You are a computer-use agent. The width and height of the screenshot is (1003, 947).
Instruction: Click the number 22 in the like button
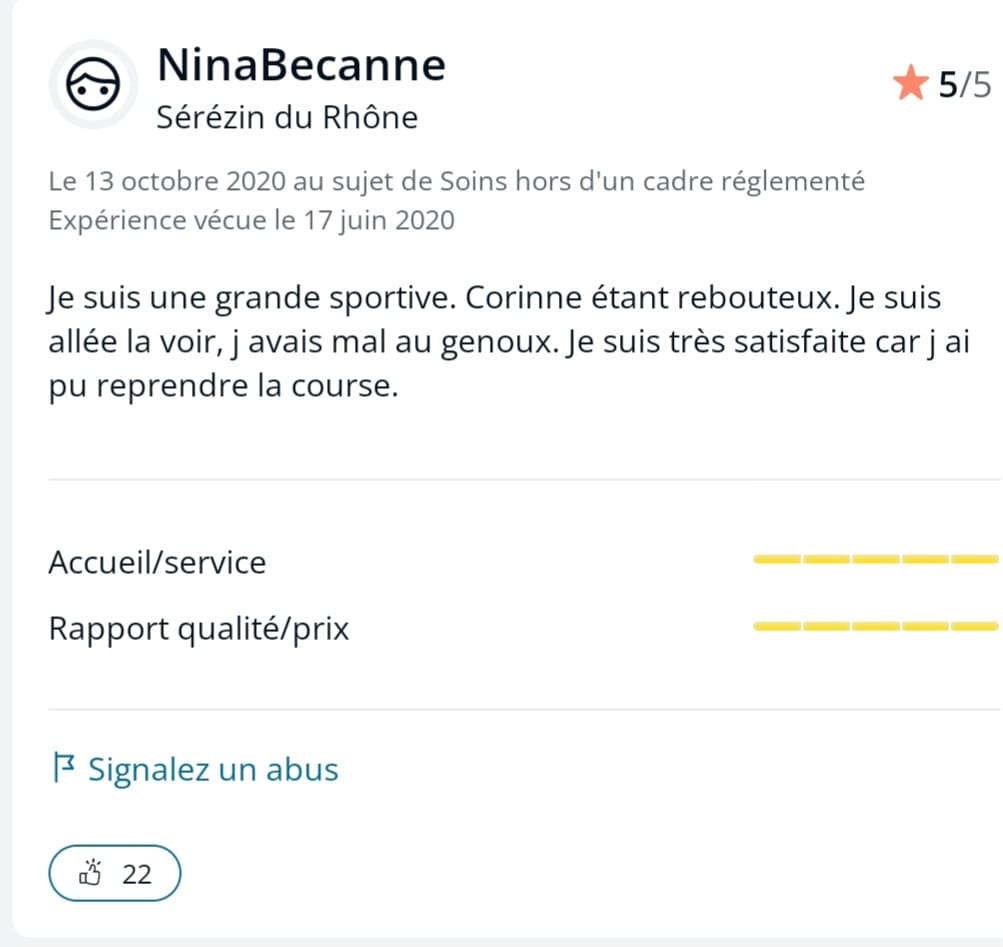coord(137,874)
